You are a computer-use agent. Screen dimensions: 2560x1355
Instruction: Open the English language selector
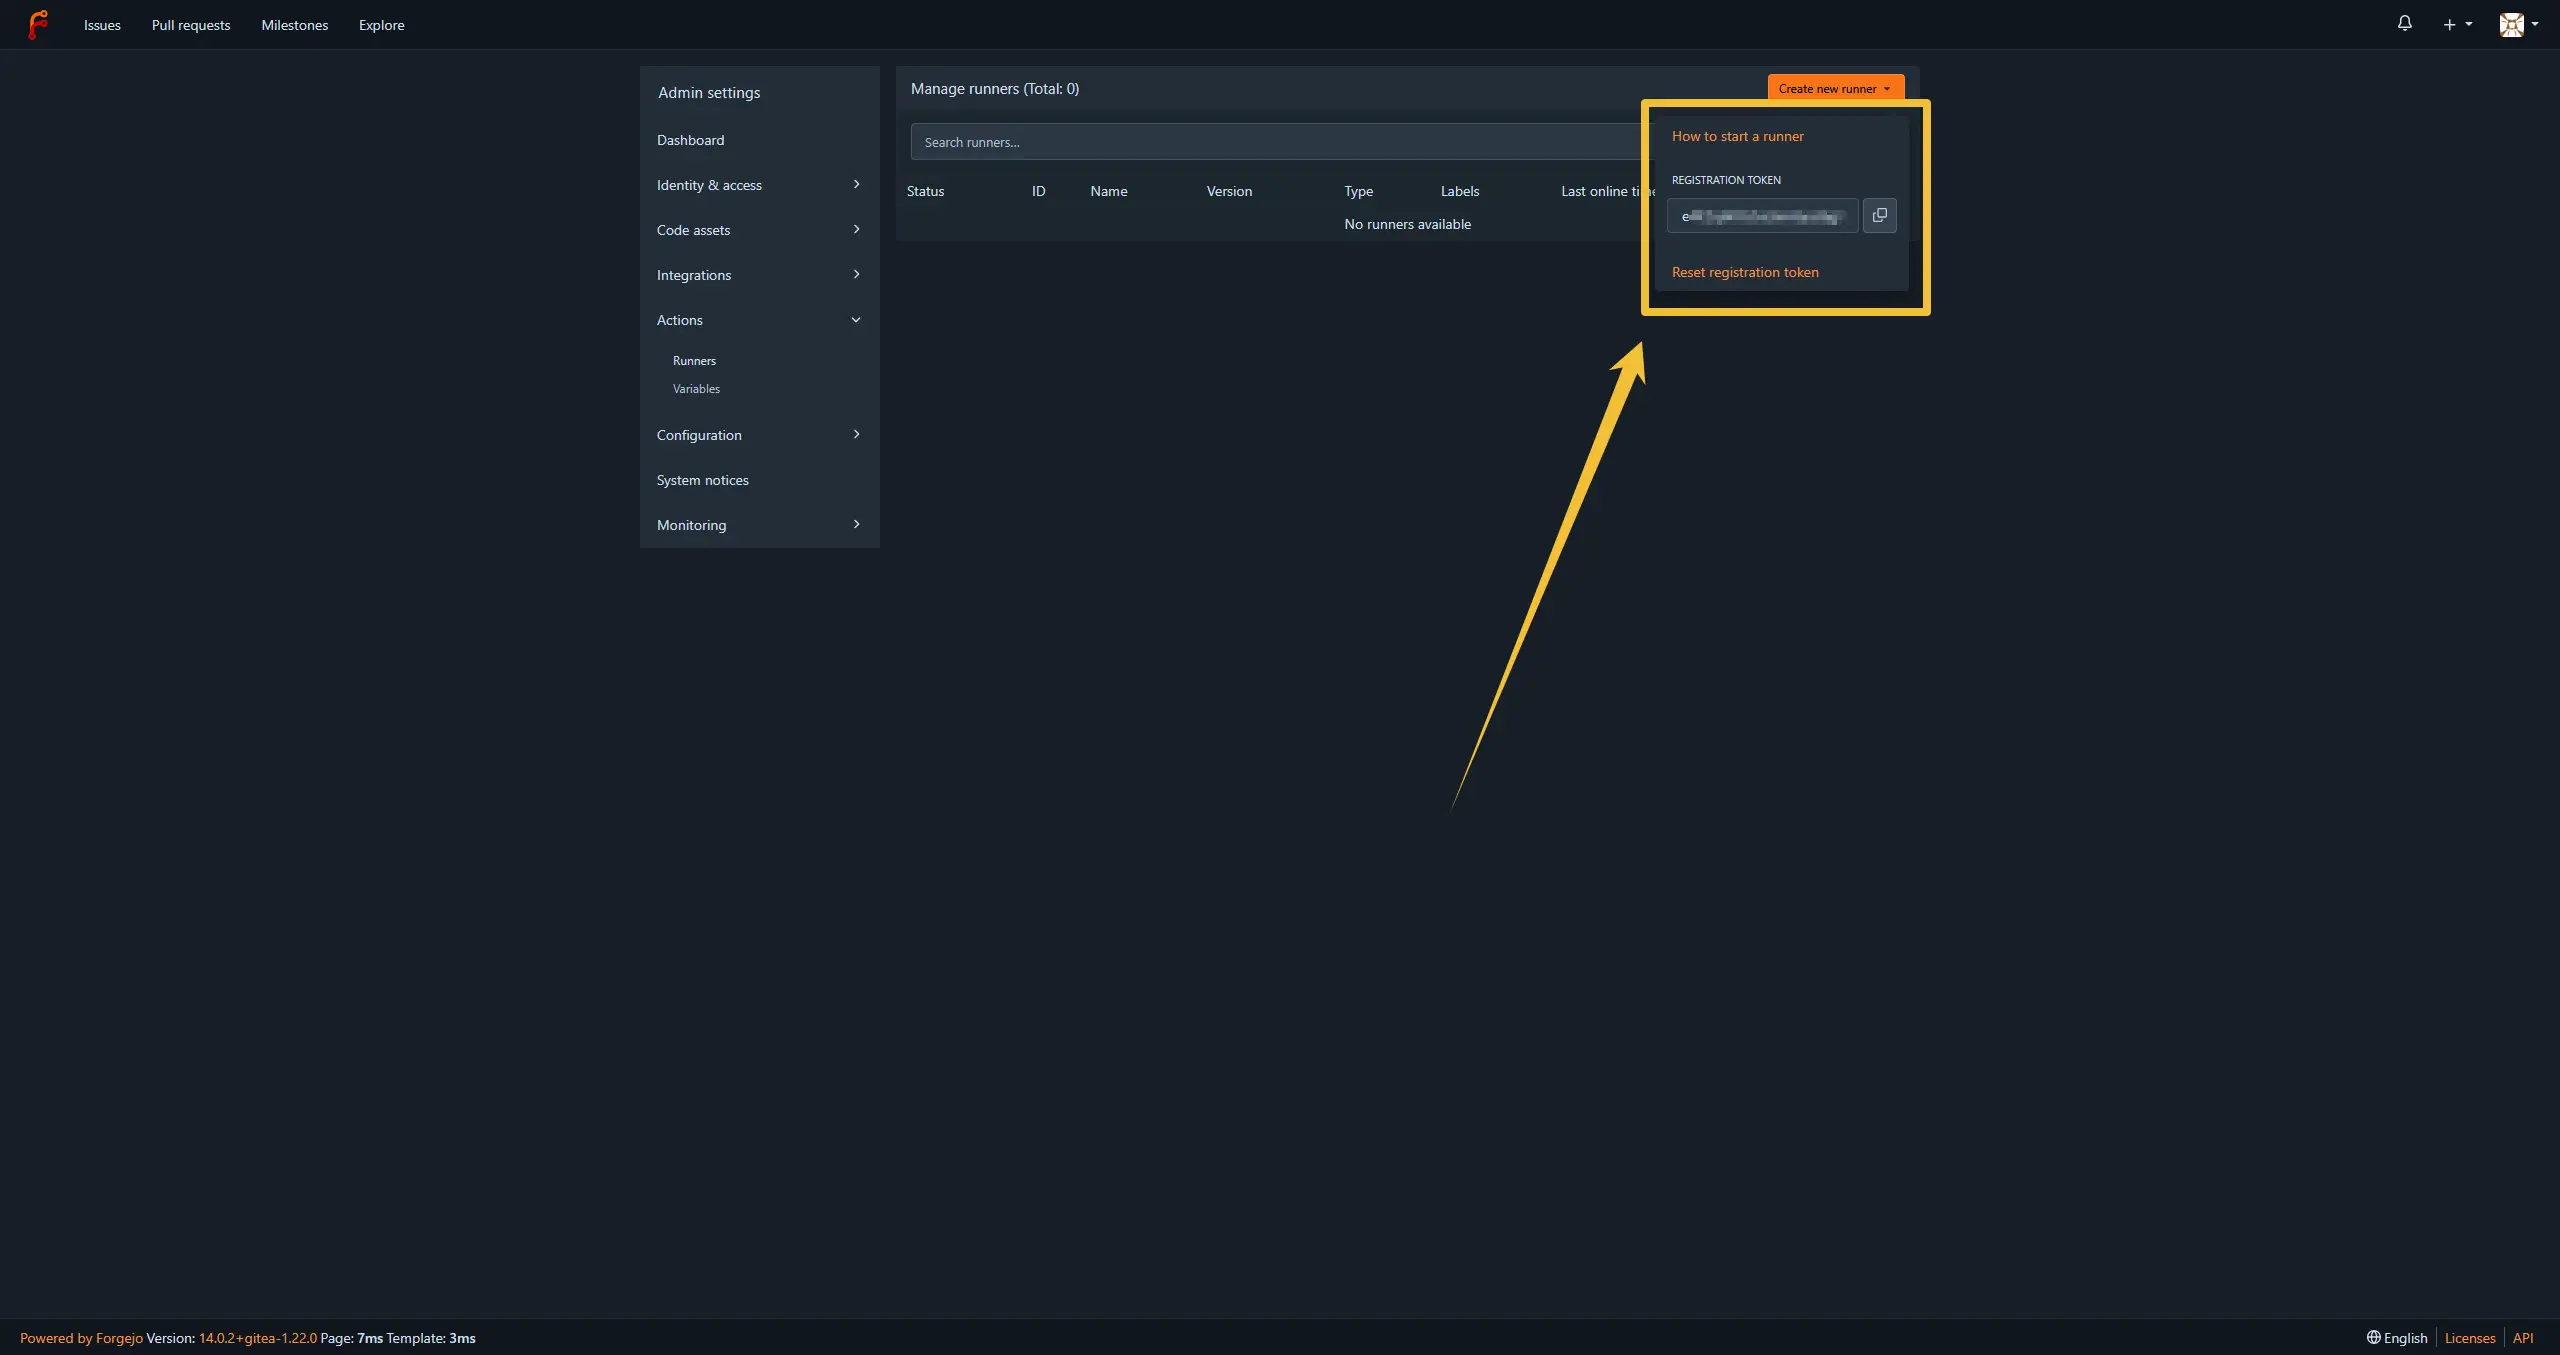(x=2396, y=1338)
